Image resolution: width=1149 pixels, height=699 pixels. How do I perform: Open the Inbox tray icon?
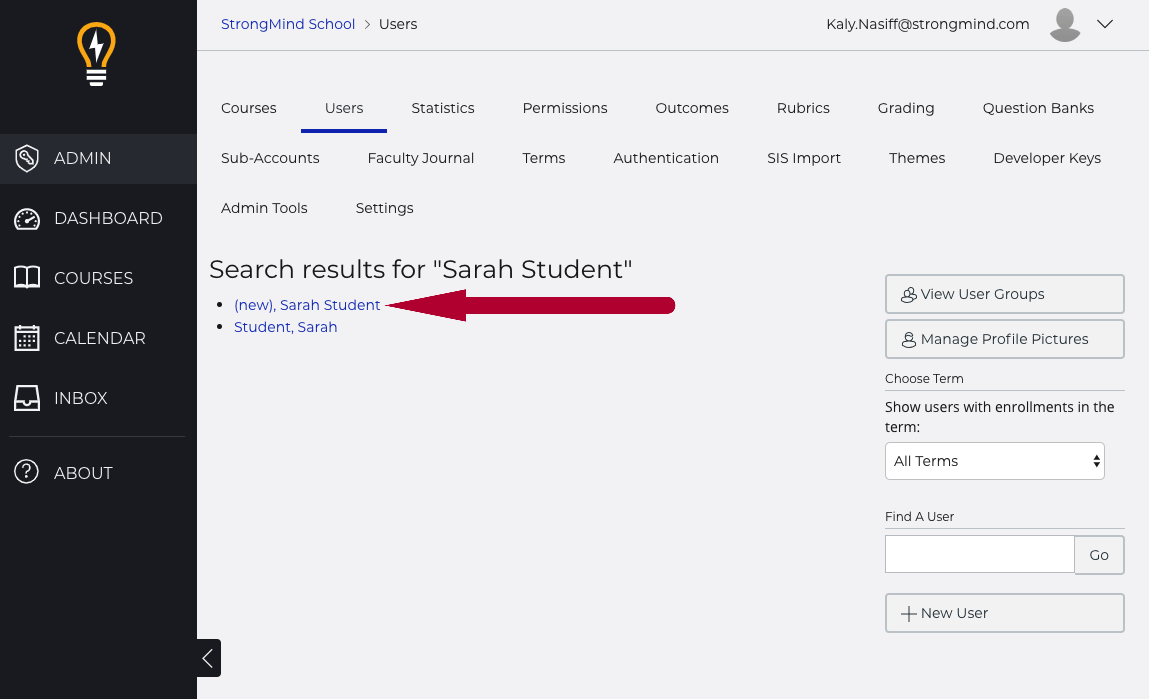click(27, 398)
